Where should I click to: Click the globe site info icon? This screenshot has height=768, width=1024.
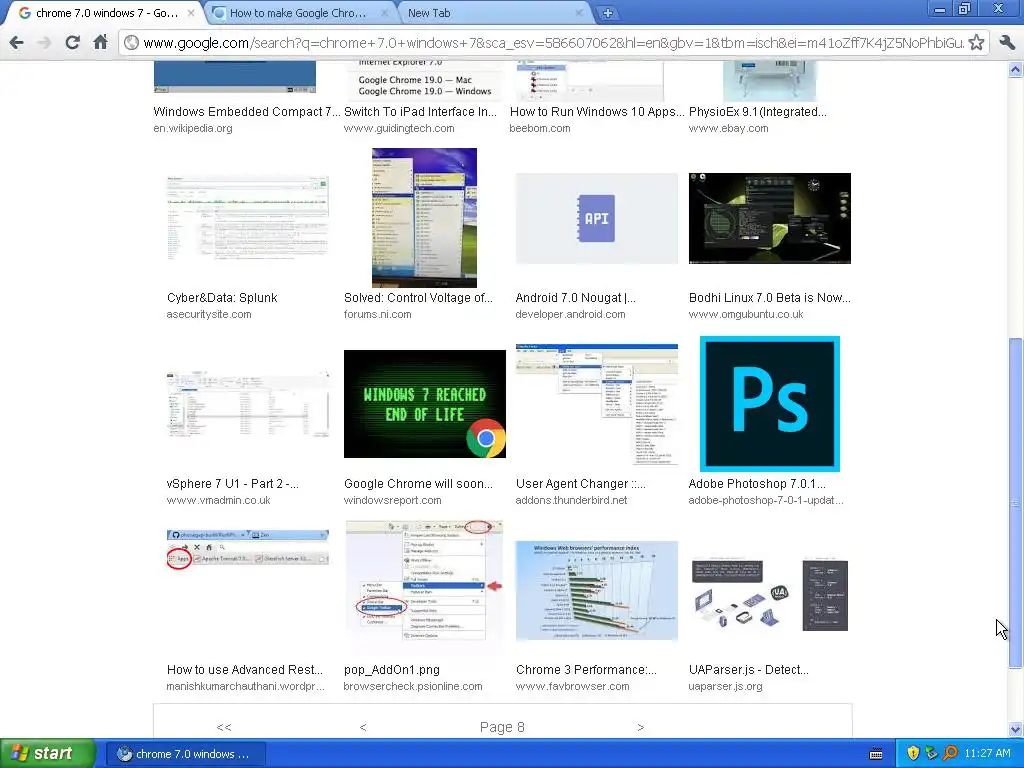tap(131, 43)
